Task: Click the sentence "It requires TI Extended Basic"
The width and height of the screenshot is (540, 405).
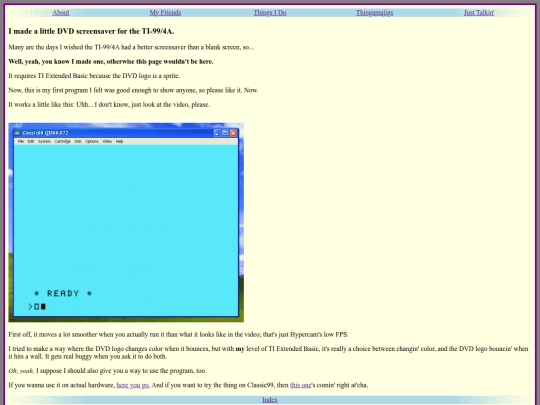Action: pos(94,76)
